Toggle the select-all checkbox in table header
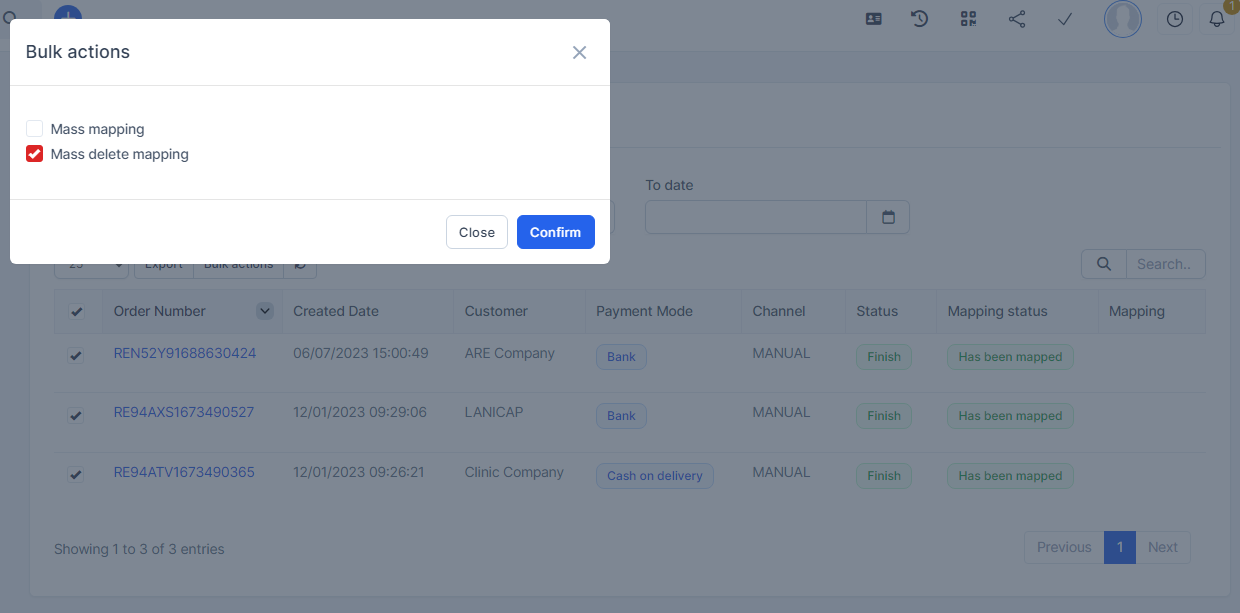Screen dimensions: 1240x613 point(77,312)
